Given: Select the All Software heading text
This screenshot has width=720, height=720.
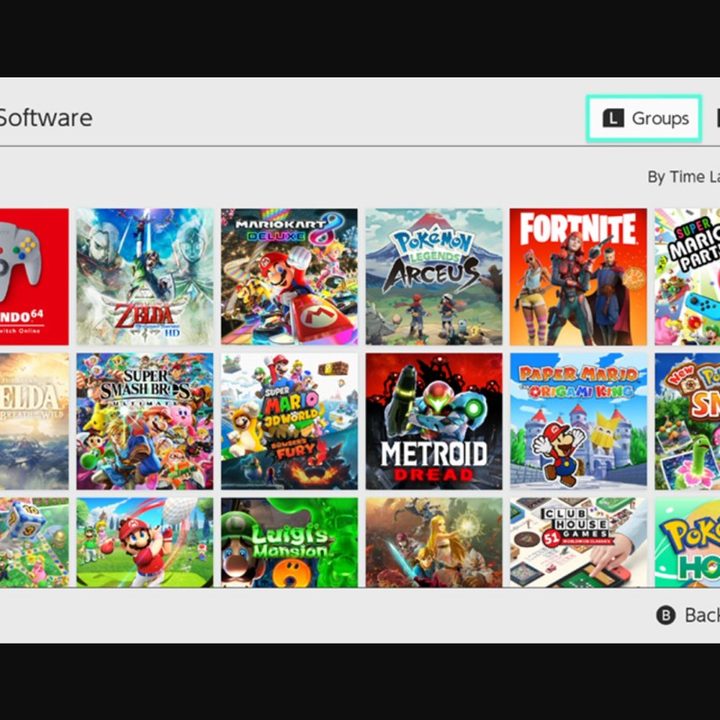Looking at the screenshot, I should tap(46, 118).
